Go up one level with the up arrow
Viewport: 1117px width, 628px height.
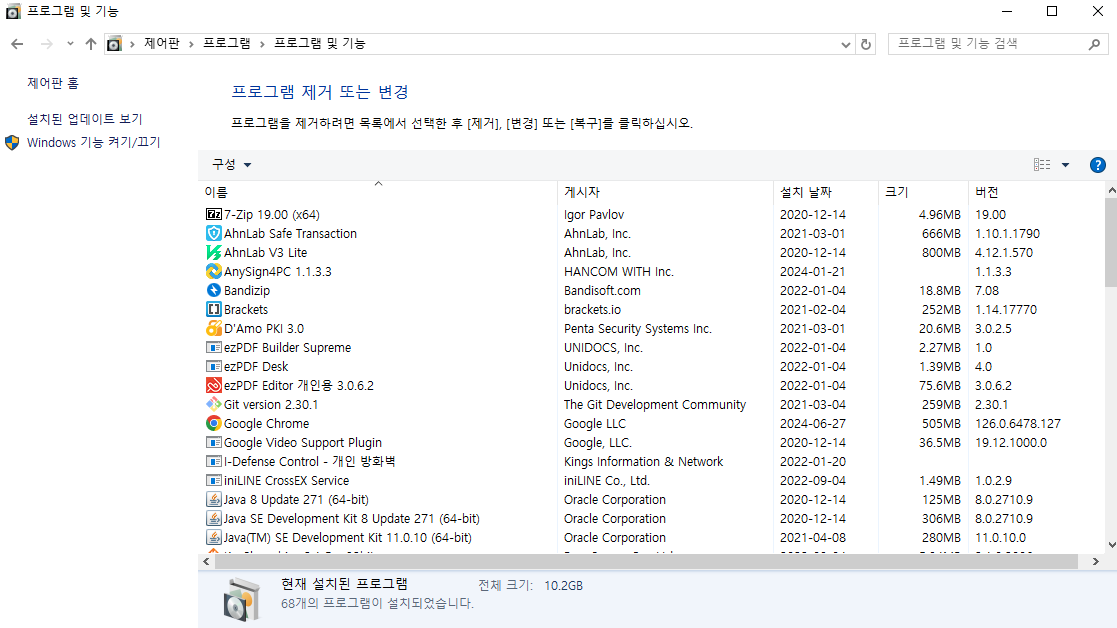point(90,44)
